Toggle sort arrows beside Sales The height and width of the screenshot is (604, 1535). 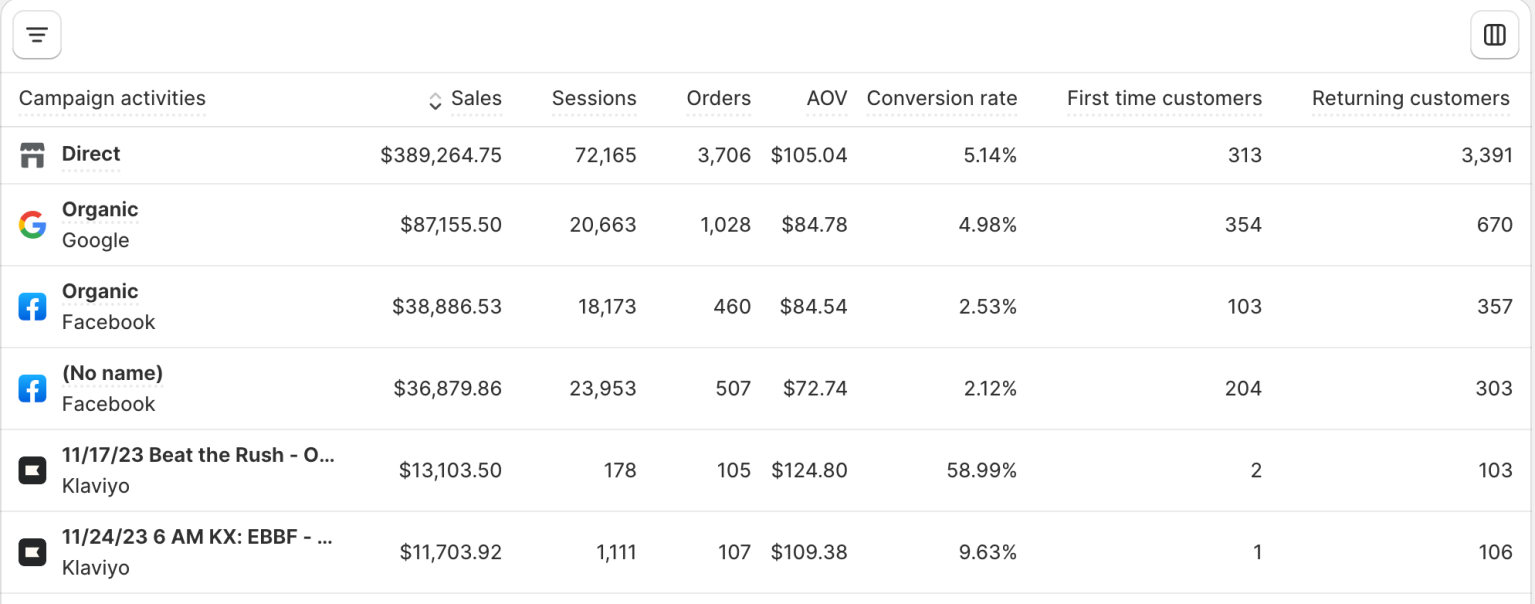pyautogui.click(x=435, y=100)
